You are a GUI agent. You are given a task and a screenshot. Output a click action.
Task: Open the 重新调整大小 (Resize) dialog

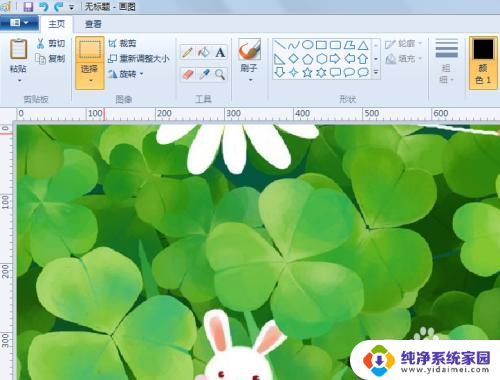click(139, 59)
